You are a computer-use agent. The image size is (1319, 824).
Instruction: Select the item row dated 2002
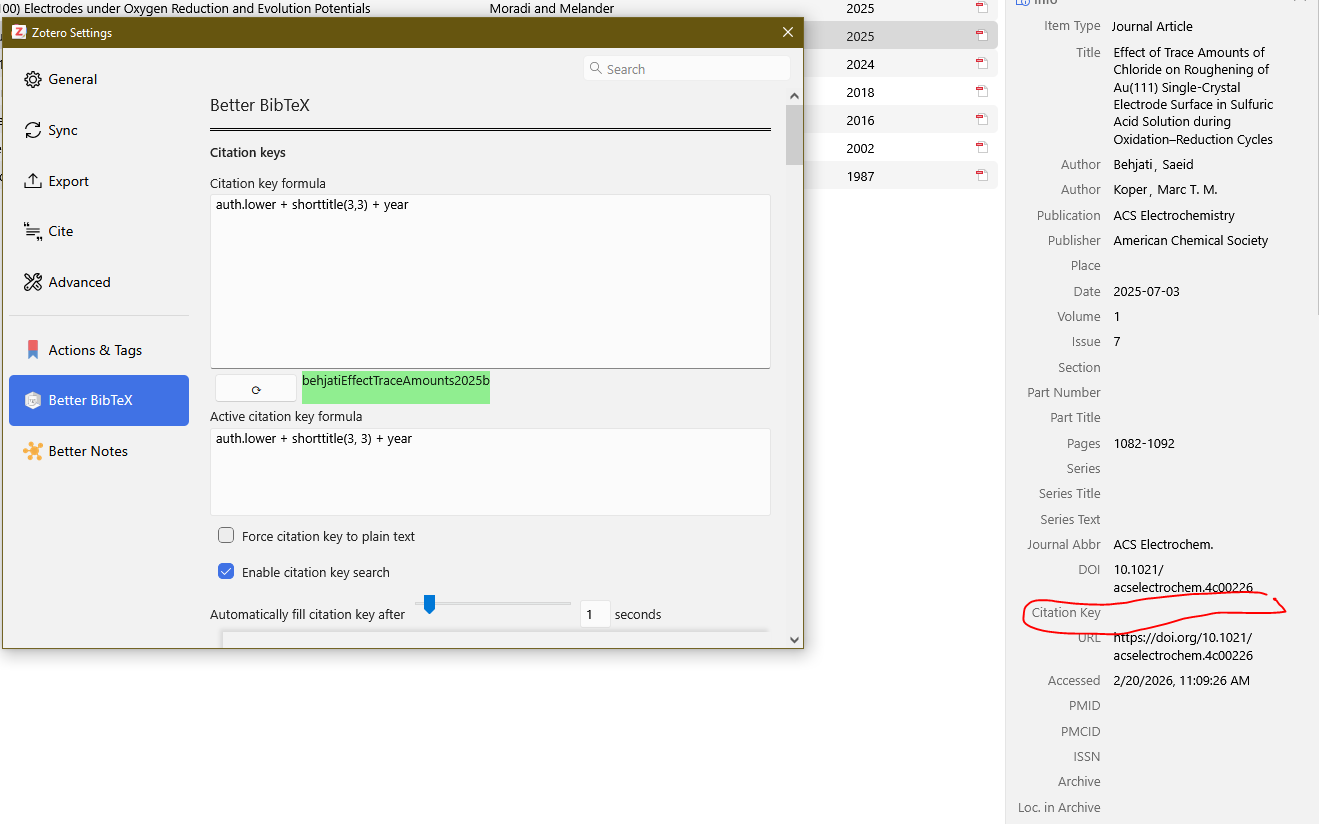[901, 148]
